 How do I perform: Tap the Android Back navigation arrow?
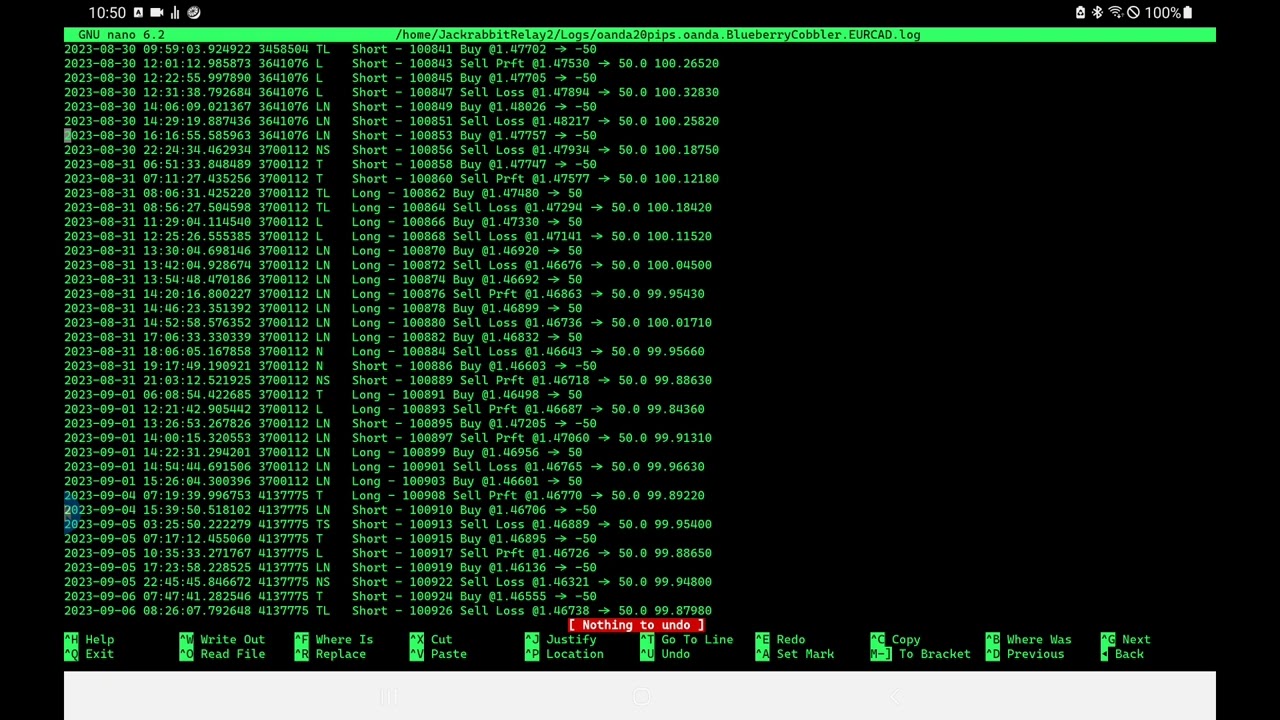coord(894,697)
